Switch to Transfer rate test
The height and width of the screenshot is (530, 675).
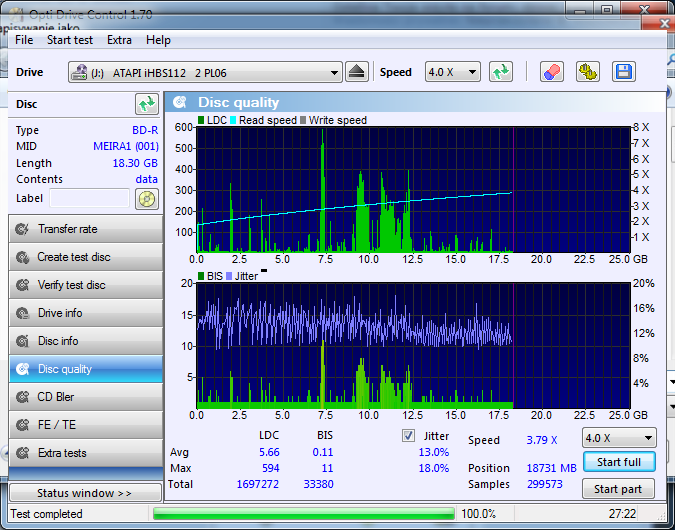pyautogui.click(x=86, y=229)
